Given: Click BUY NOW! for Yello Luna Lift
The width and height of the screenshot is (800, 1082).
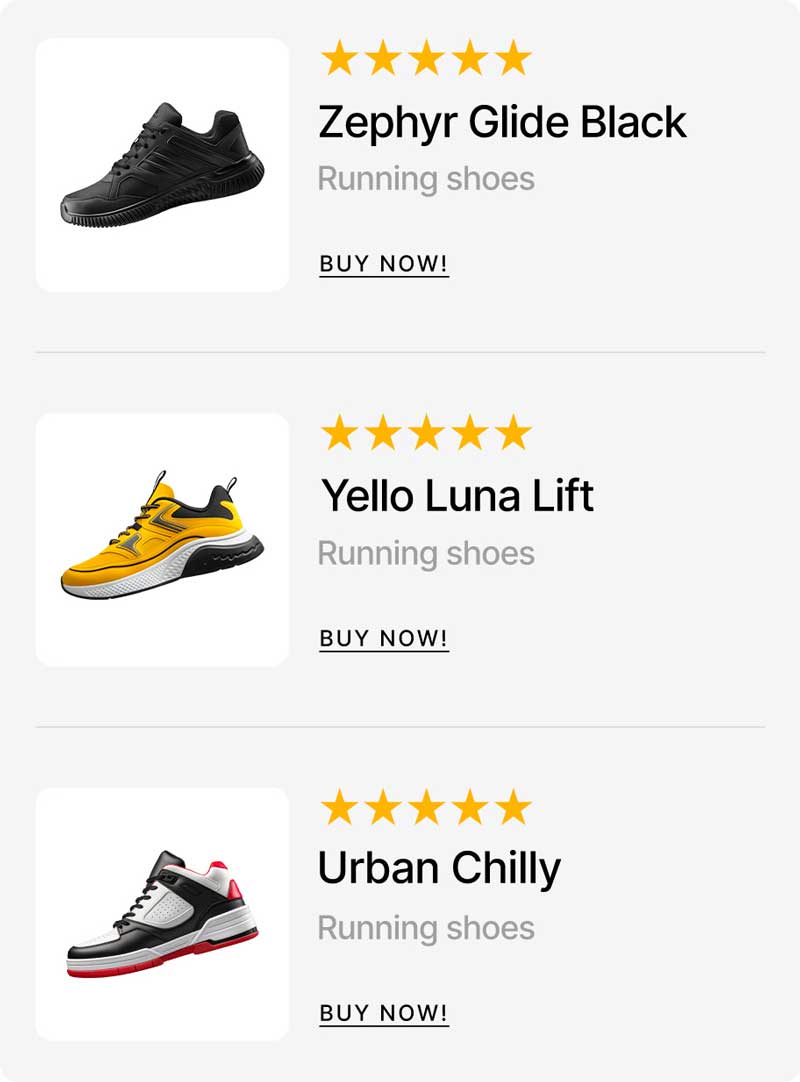Looking at the screenshot, I should pos(384,639).
